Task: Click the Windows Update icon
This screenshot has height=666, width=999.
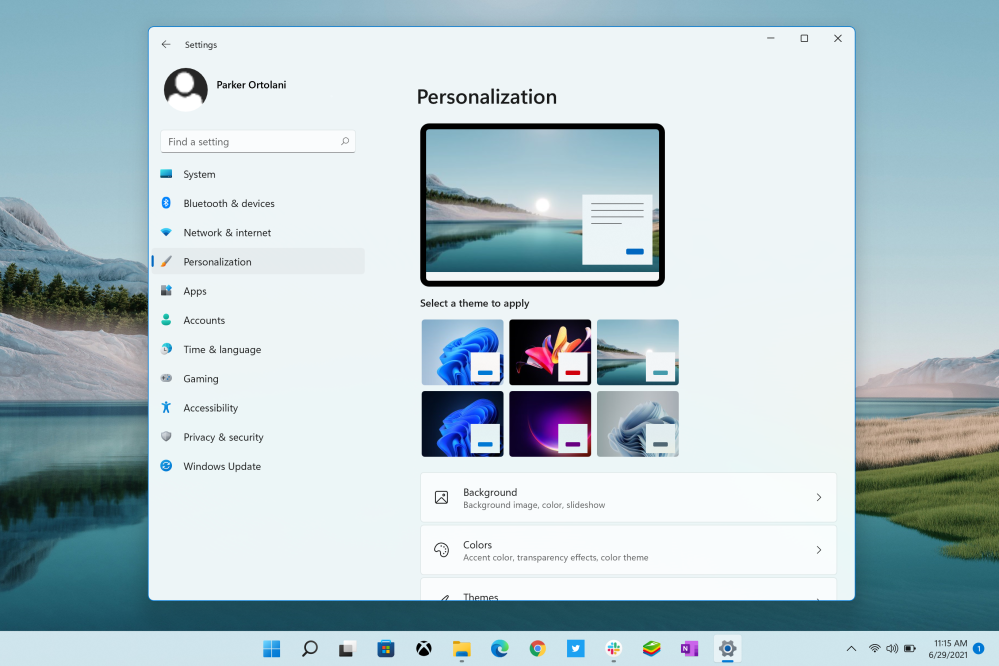Action: [166, 466]
